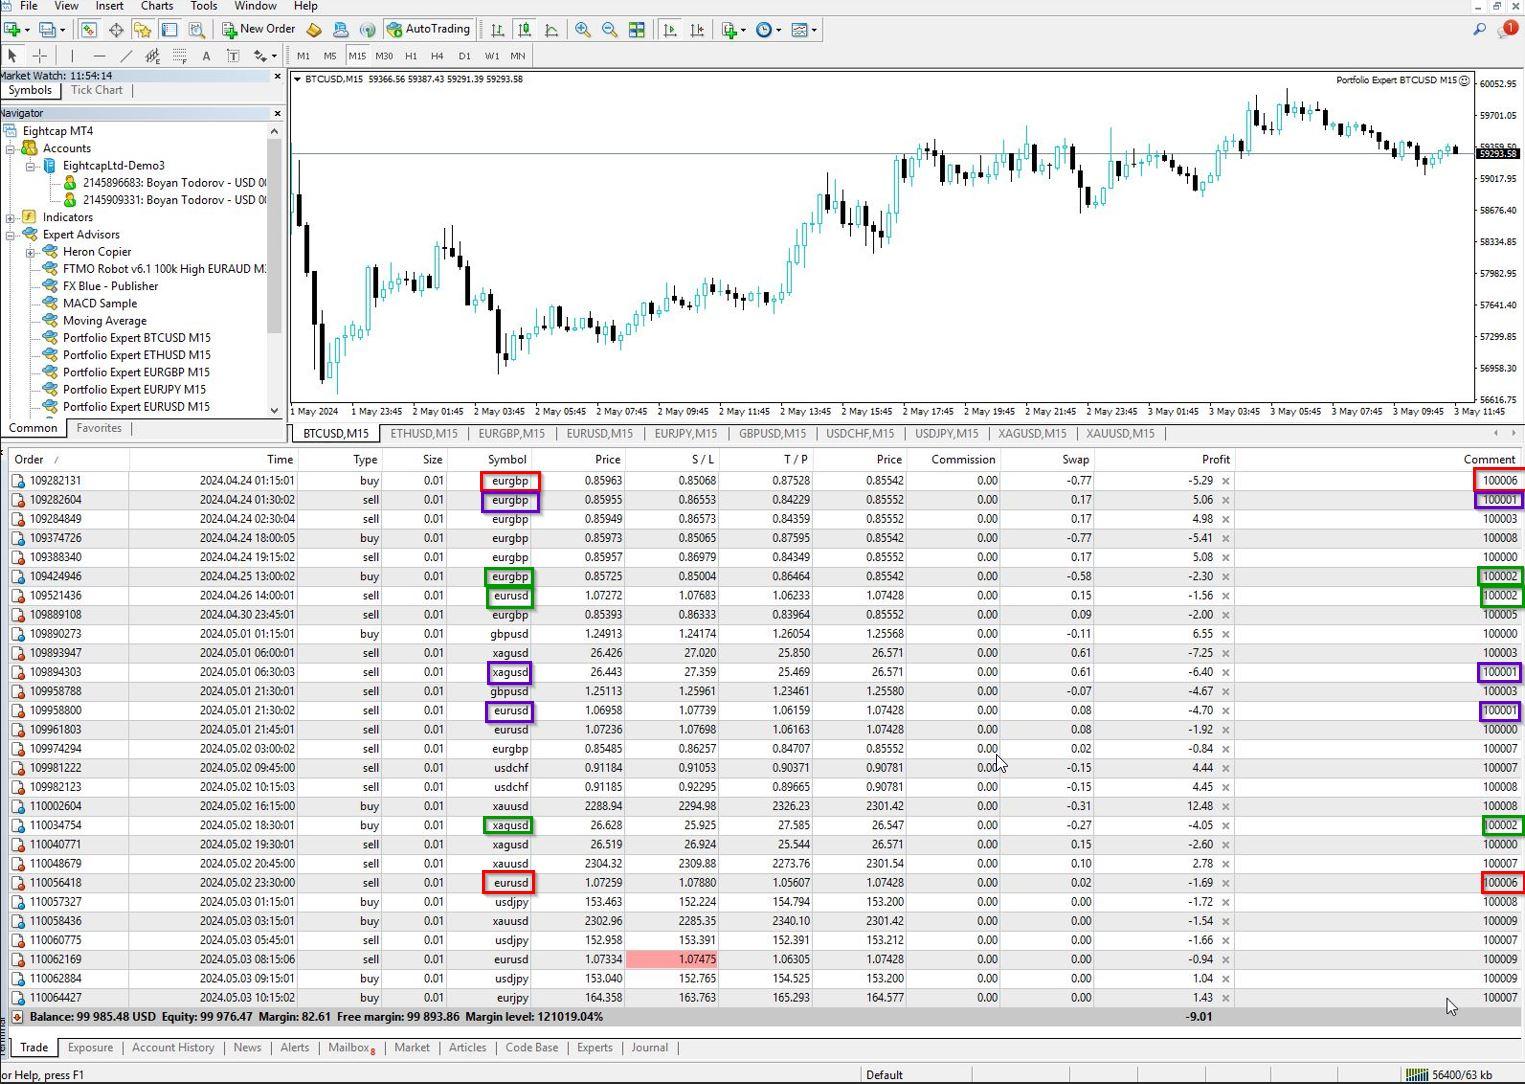Draw a Trendline tool
The image size is (1525, 1084).
[126, 56]
